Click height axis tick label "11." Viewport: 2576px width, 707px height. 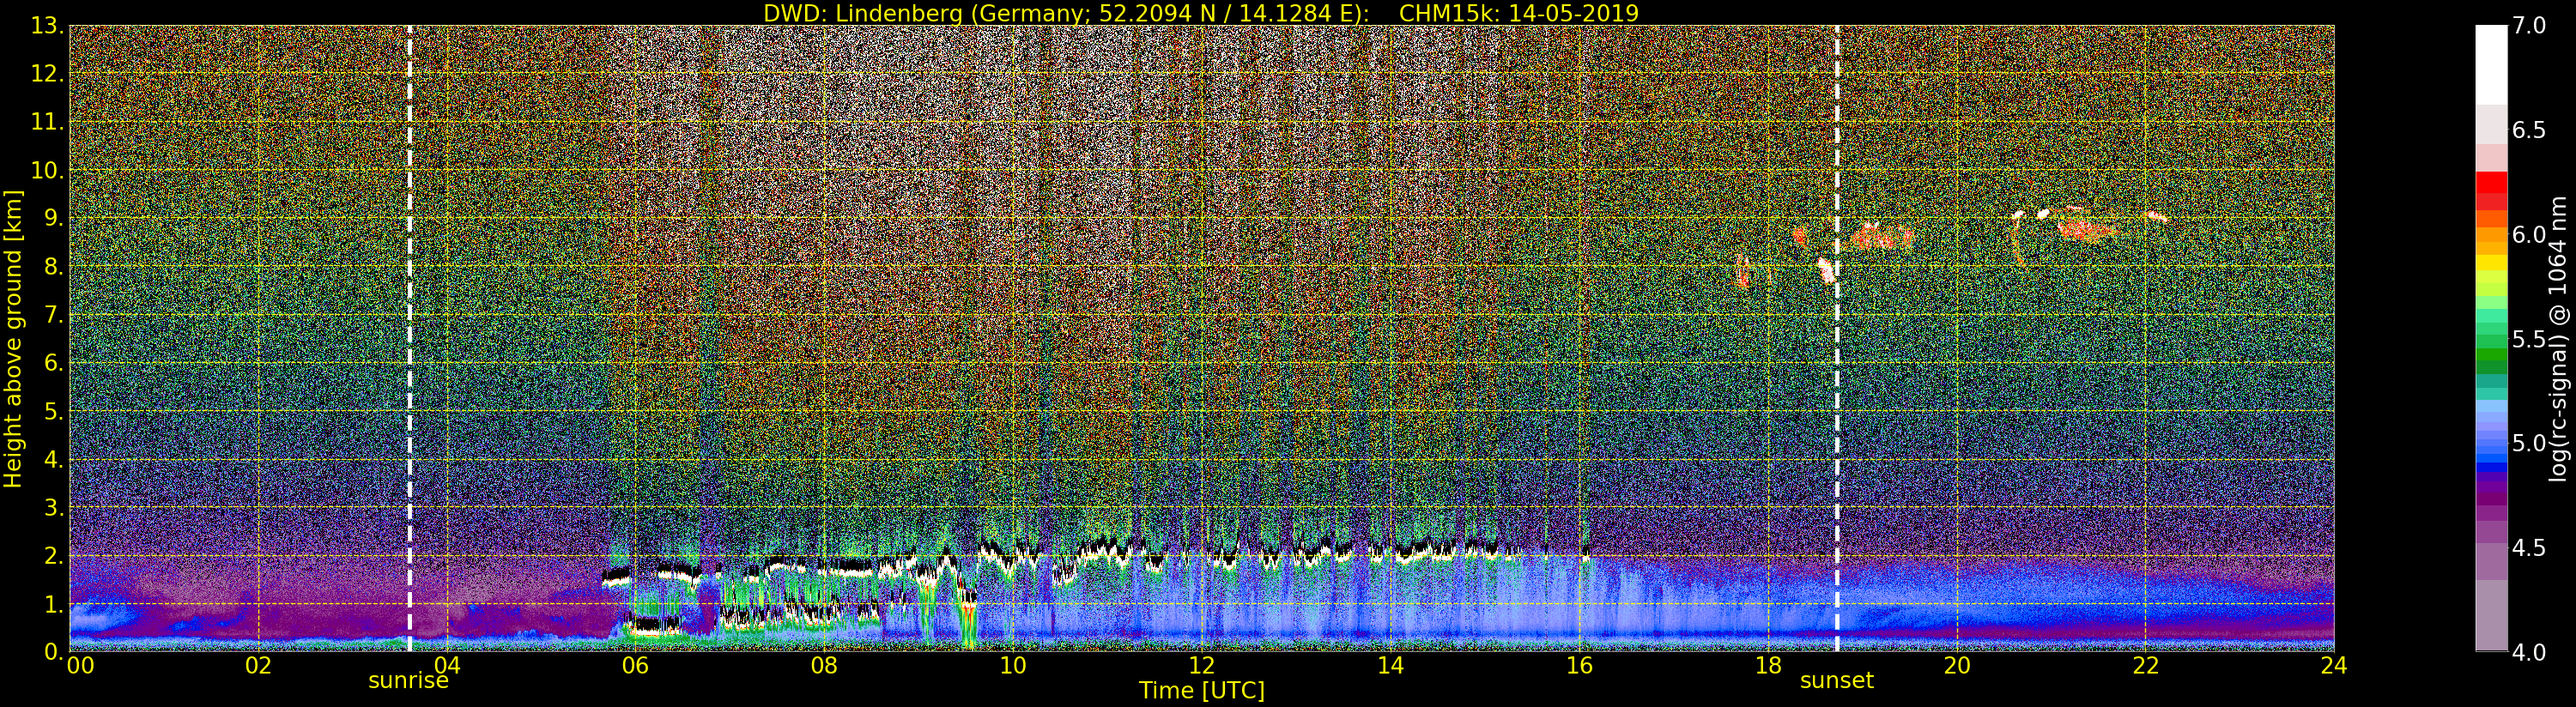coord(47,122)
